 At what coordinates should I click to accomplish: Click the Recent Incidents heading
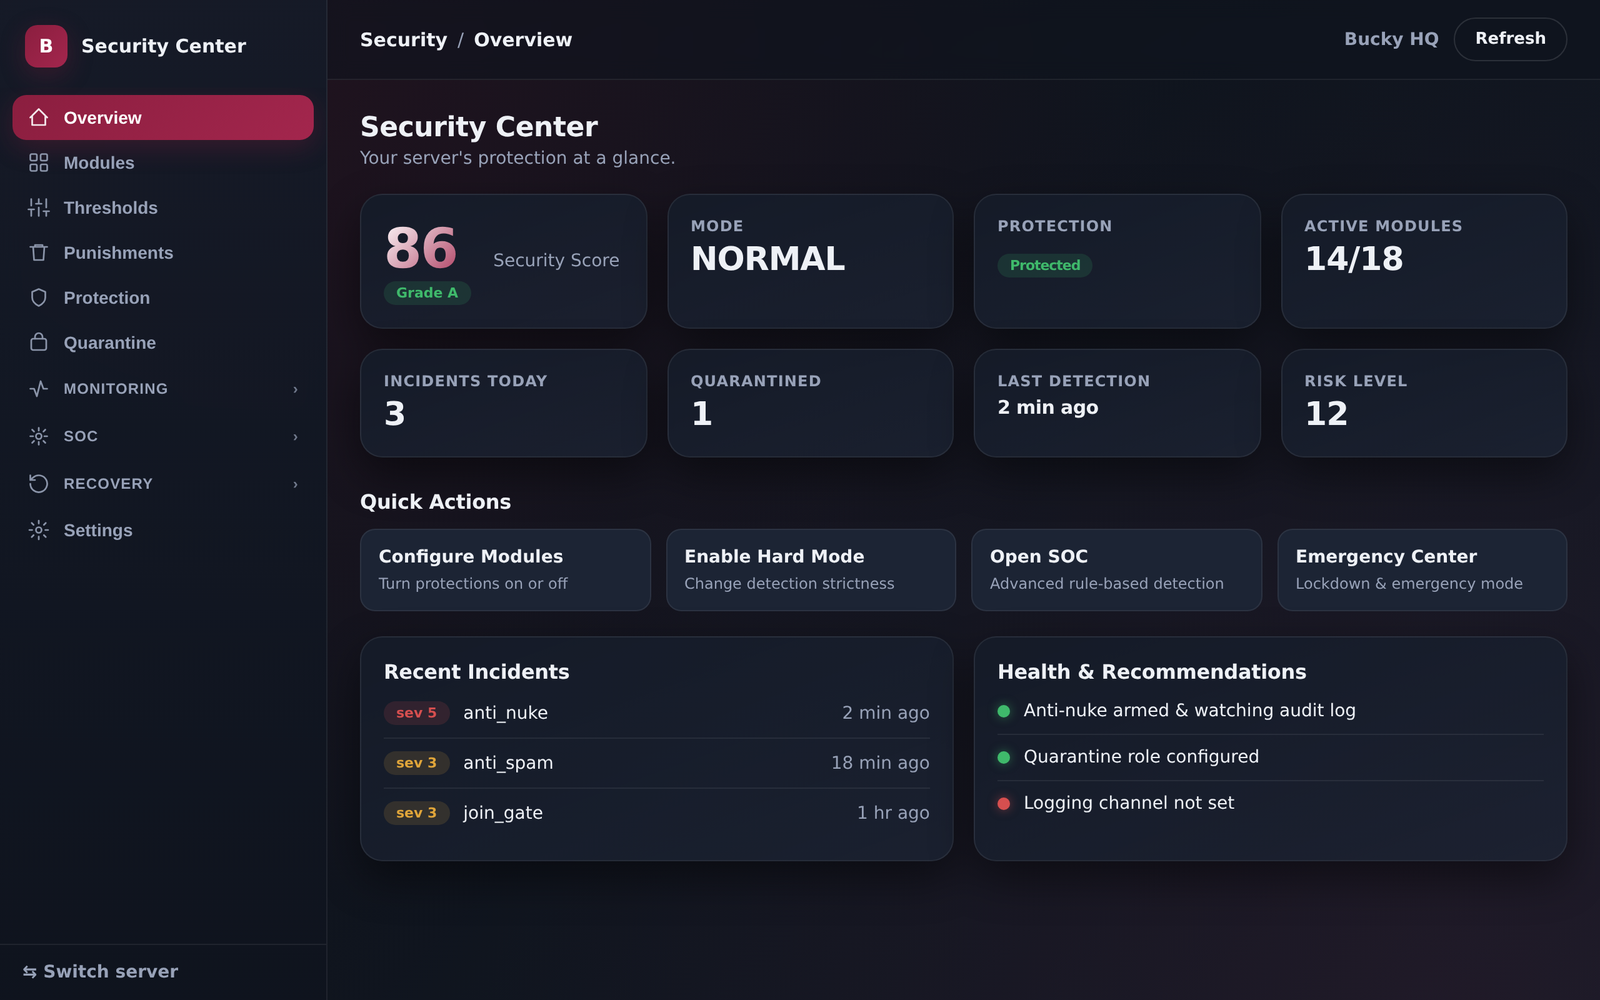pos(477,672)
